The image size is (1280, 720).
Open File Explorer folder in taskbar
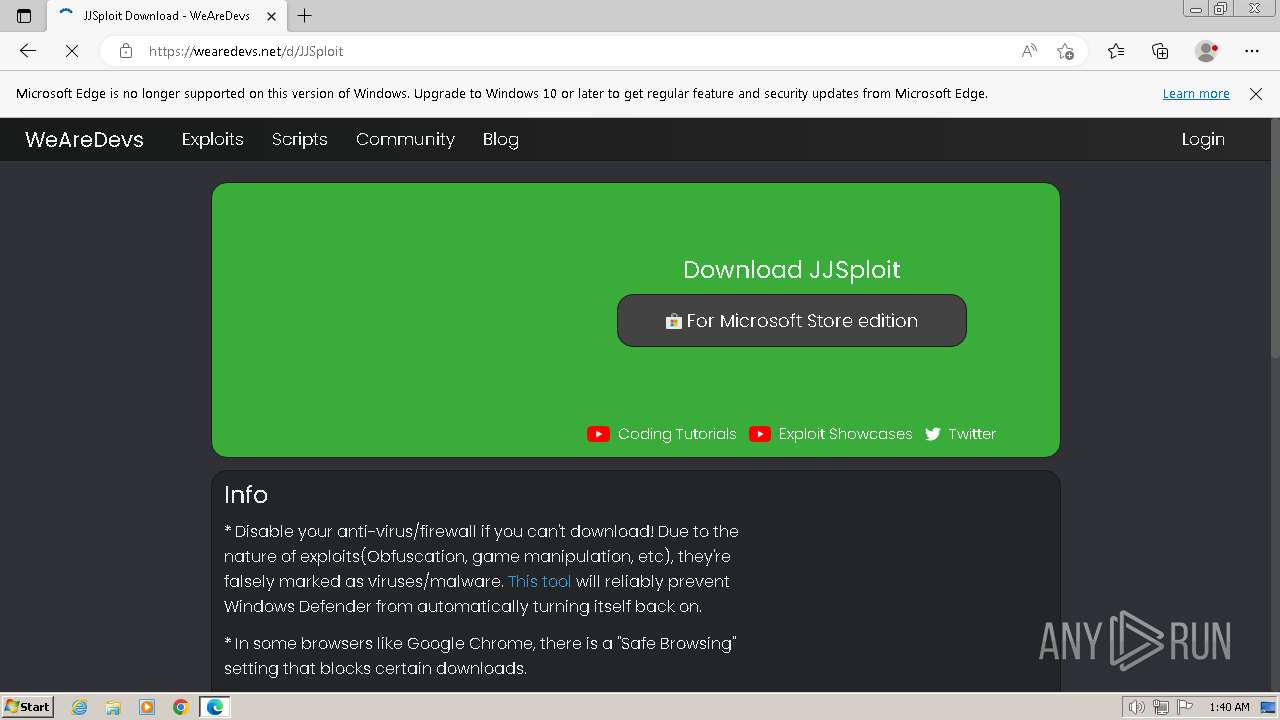pyautogui.click(x=113, y=707)
